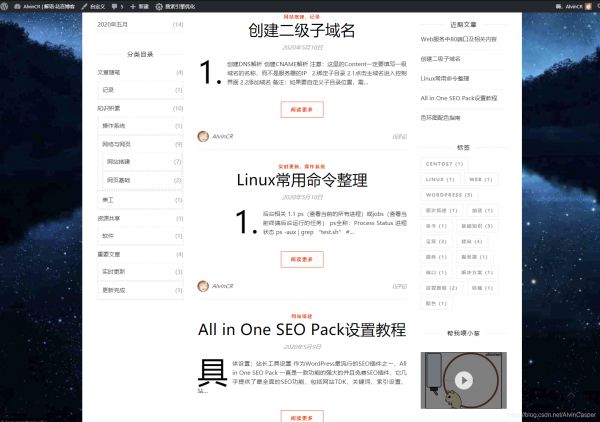
Task: Open the AlvinCR site dashboard menu
Action: pos(44,7)
